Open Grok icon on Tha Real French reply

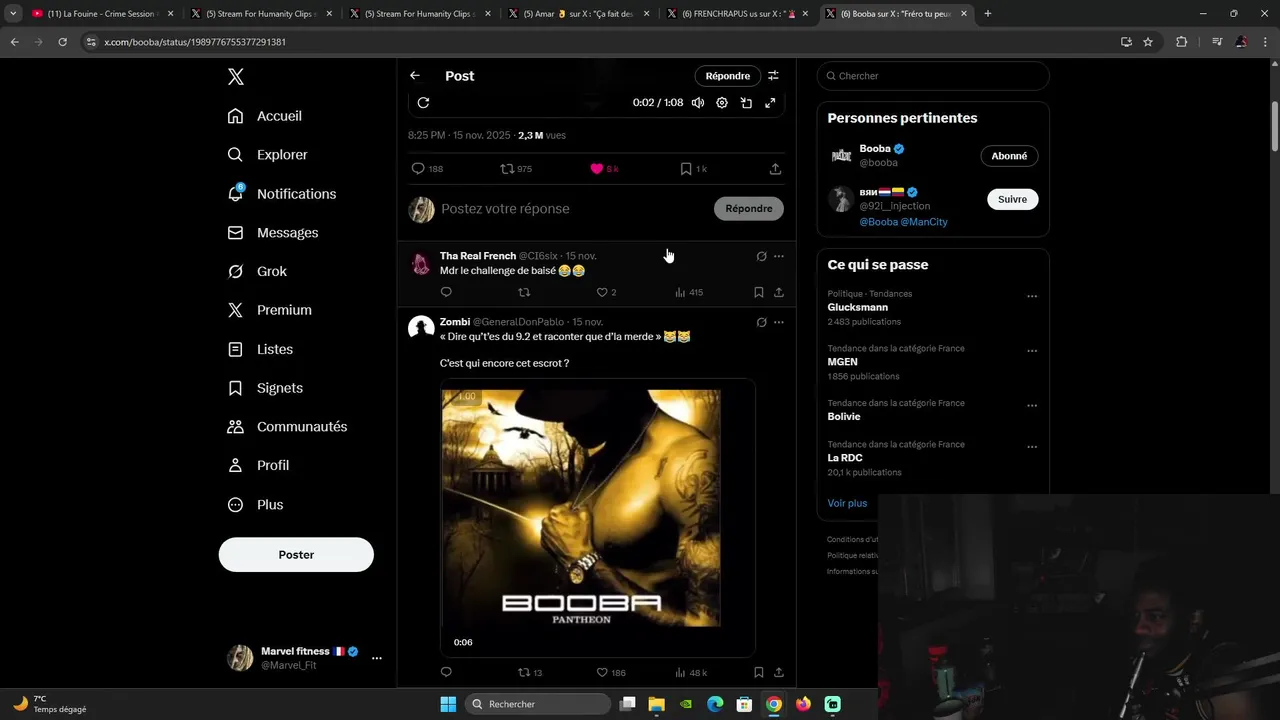coord(761,256)
